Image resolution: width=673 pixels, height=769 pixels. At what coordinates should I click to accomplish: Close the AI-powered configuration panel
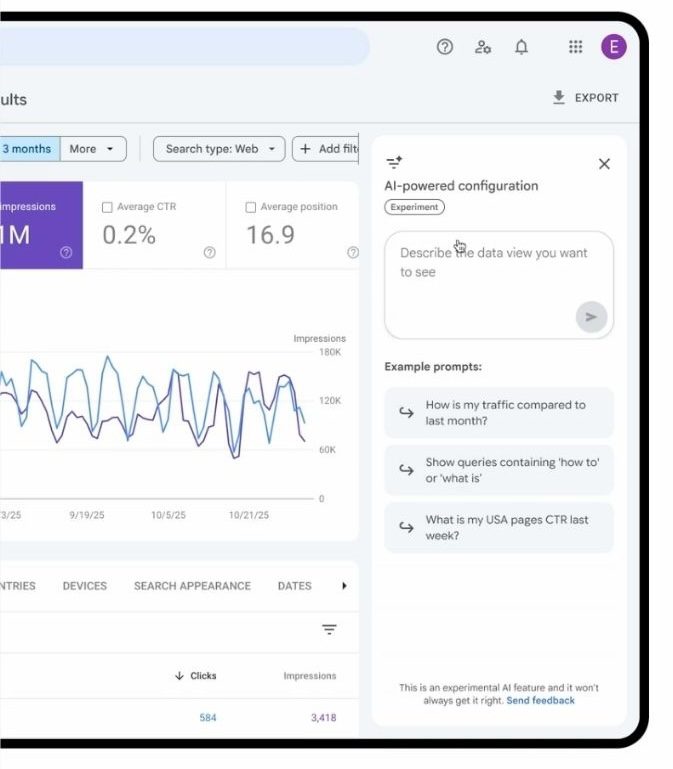604,164
